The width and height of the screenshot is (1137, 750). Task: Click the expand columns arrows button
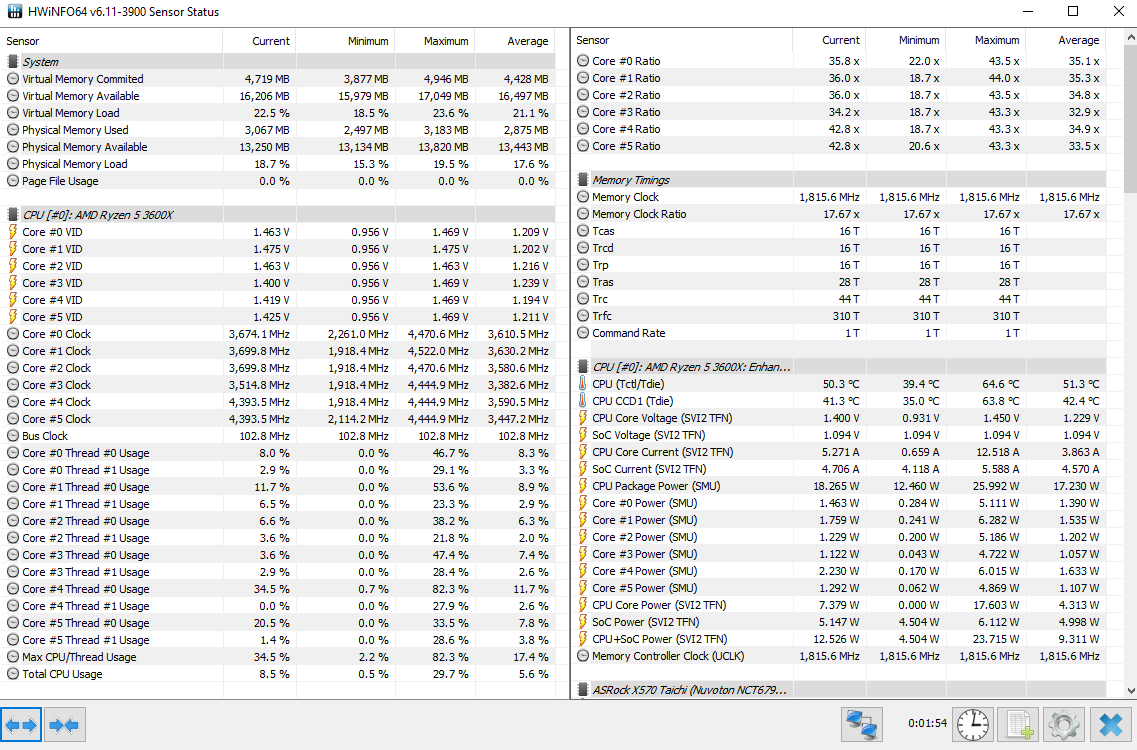click(21, 725)
